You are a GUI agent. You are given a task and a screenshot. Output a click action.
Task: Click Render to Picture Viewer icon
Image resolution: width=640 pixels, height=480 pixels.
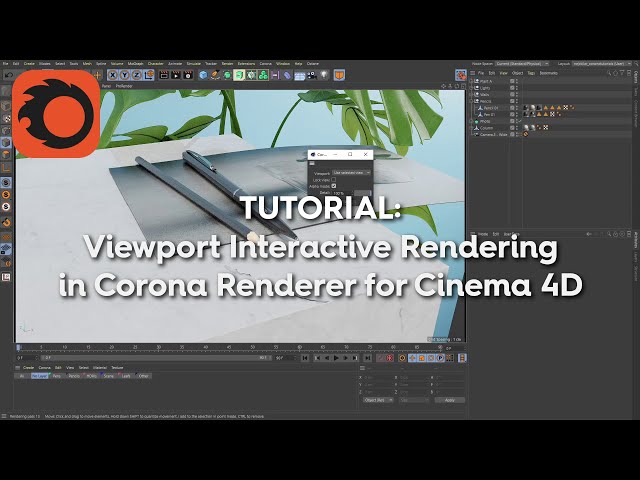point(176,75)
